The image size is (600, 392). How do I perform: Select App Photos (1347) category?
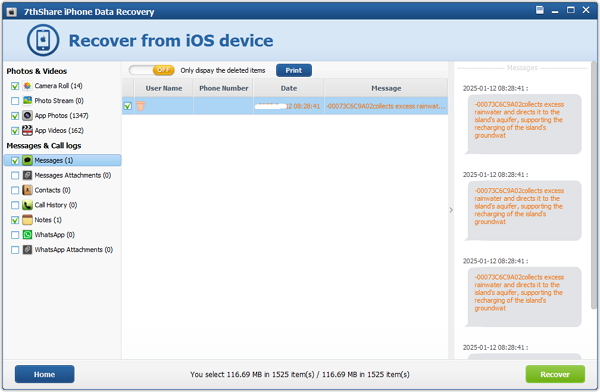[61, 116]
